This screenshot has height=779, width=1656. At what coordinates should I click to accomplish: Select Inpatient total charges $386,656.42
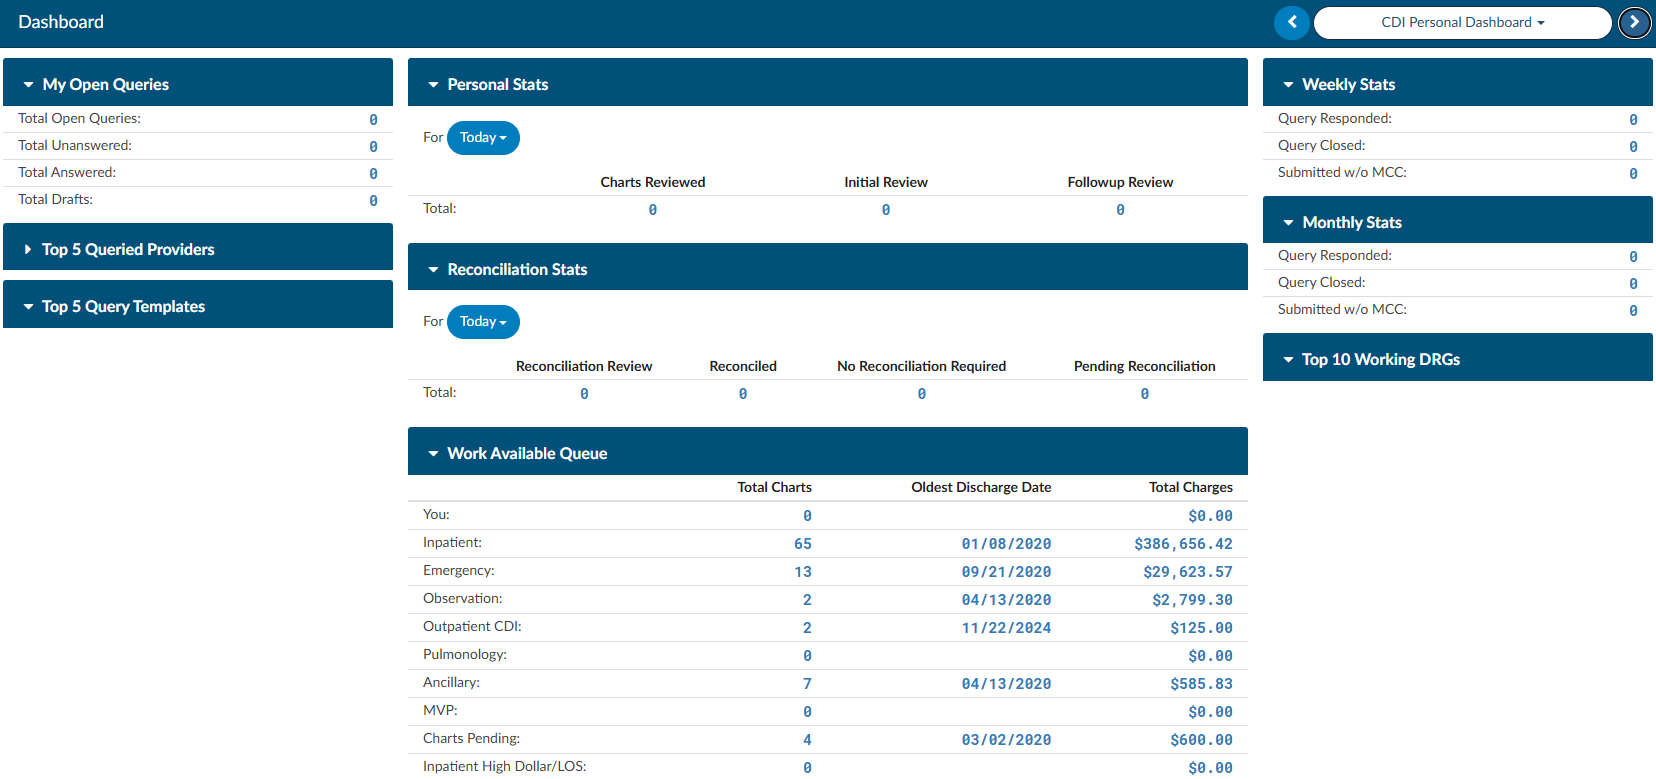(1183, 544)
